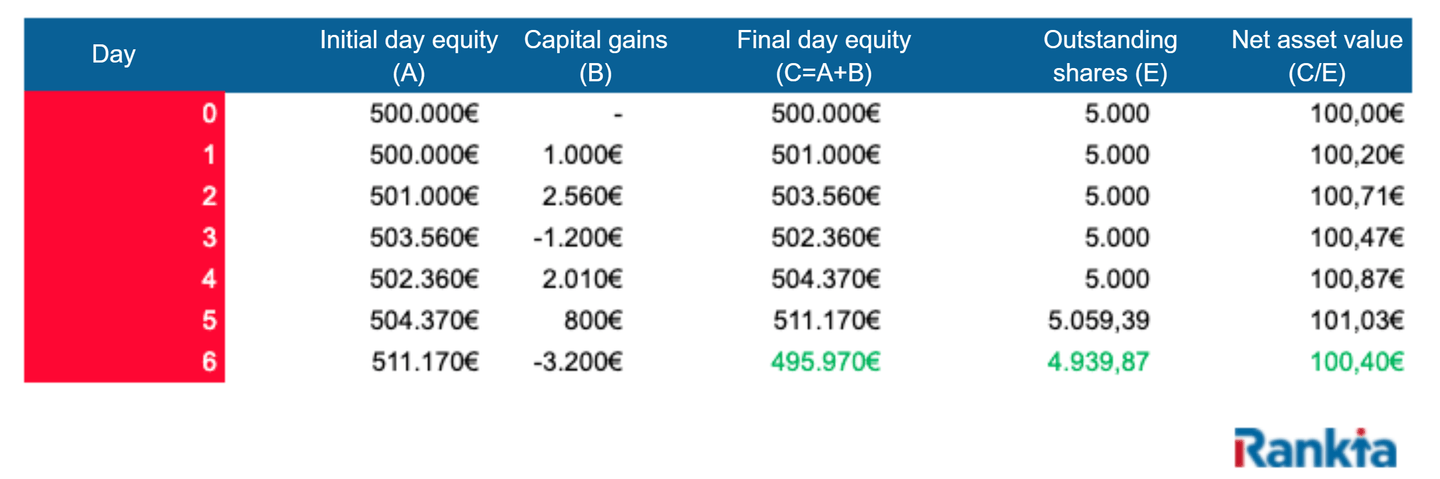Viewport: 1440px width, 479px height.
Task: Select the 101,03€ net asset value cell
Action: click(x=1356, y=321)
